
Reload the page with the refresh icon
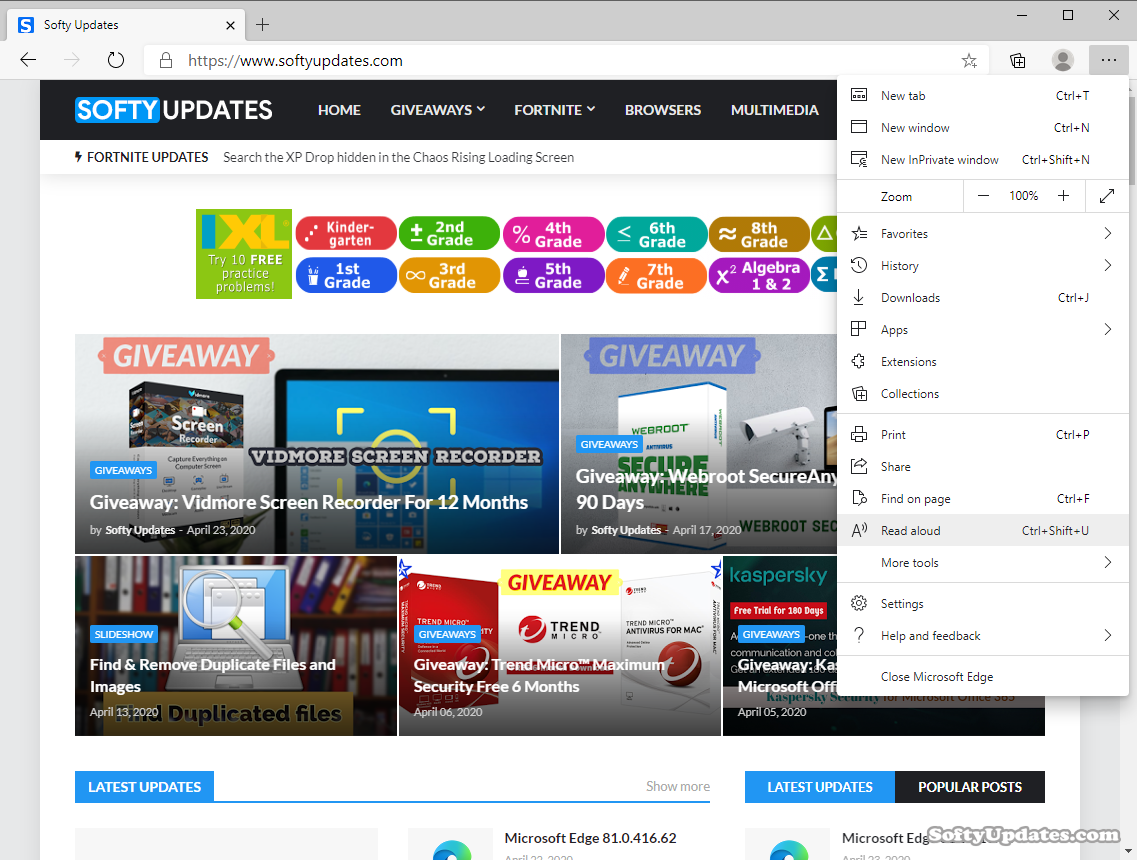point(115,60)
